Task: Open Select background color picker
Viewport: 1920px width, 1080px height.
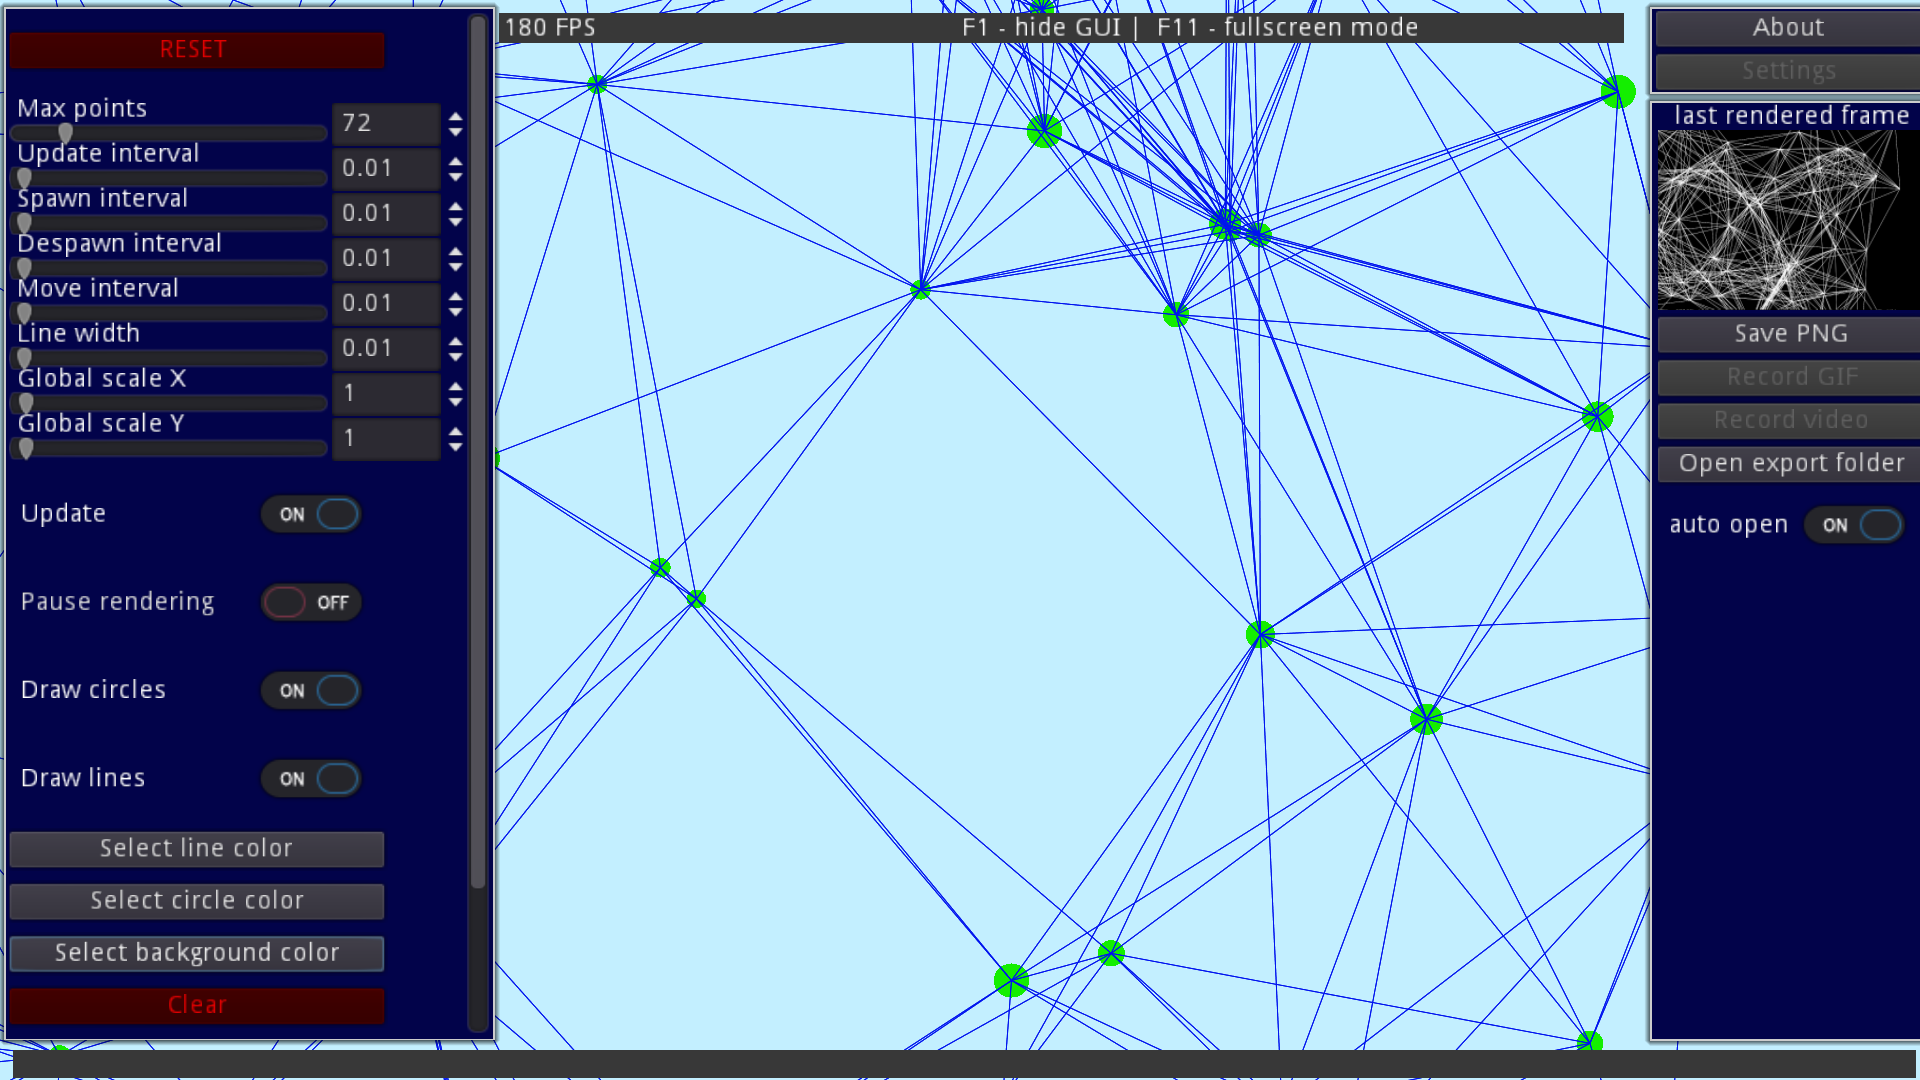Action: [196, 953]
